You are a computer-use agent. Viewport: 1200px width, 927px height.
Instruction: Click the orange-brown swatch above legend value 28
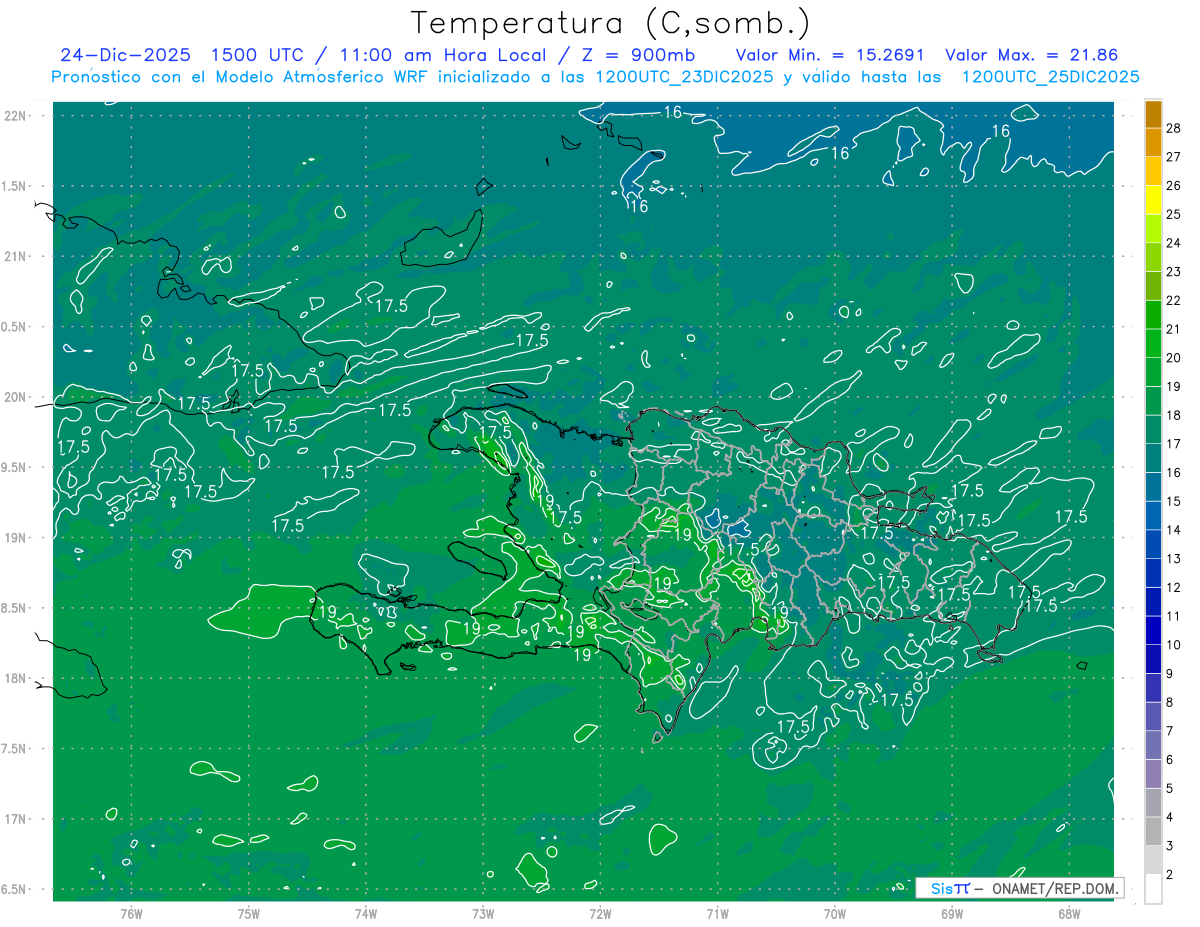click(1153, 114)
